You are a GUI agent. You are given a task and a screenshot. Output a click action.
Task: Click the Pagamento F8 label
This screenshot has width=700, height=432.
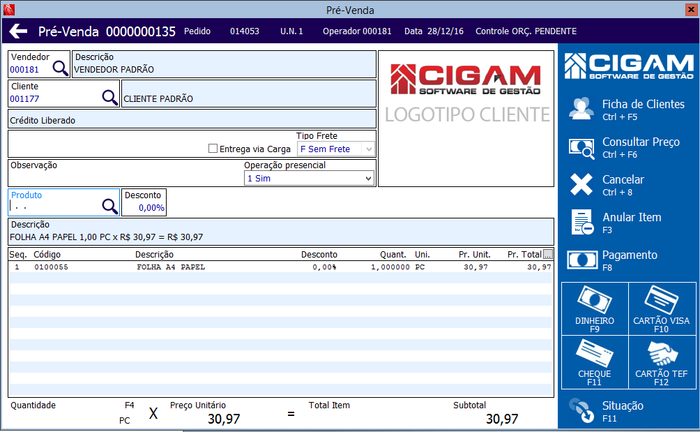(x=630, y=261)
